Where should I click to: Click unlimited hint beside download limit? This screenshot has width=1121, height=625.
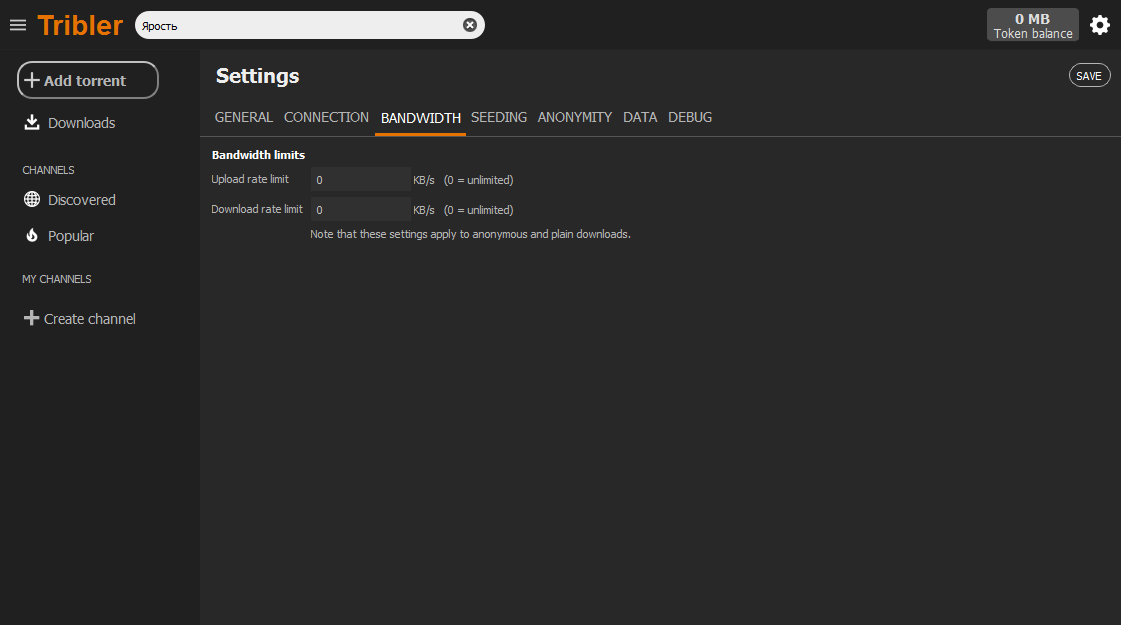click(478, 210)
